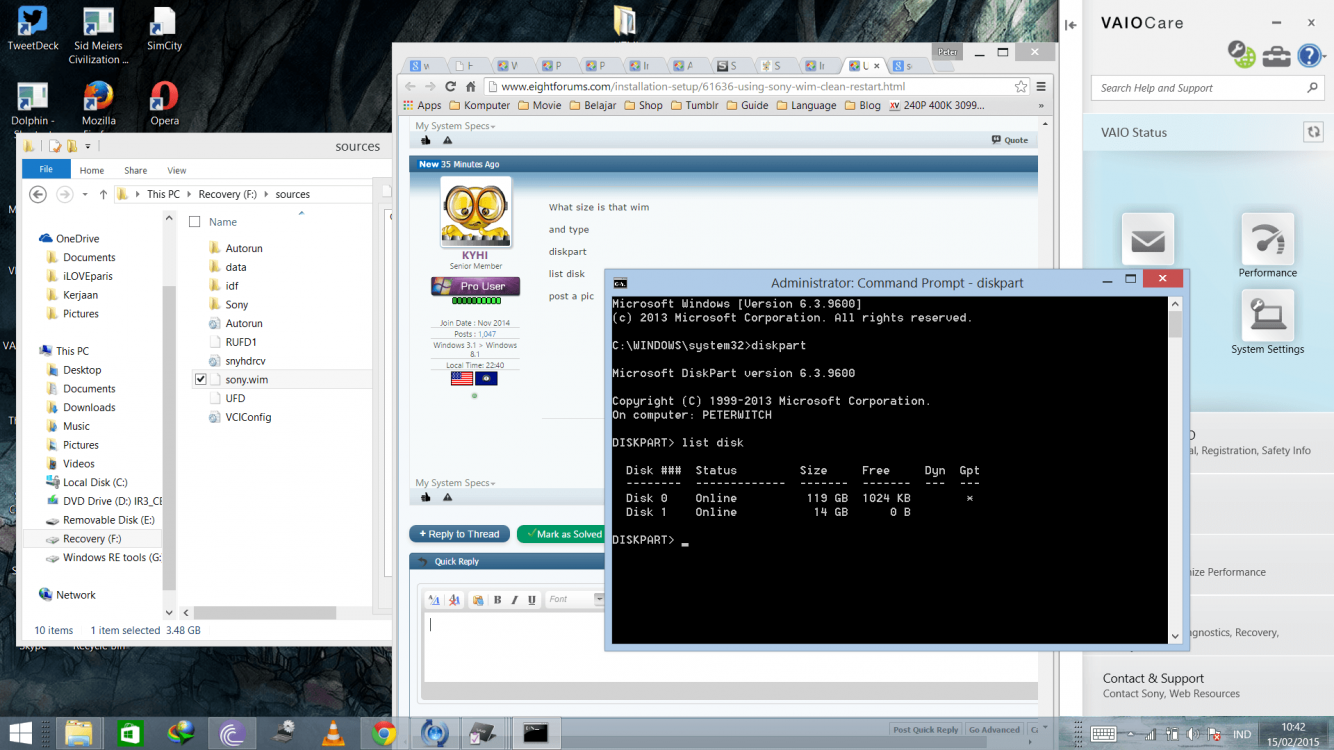Select Network in navigation pane
Image resolution: width=1334 pixels, height=750 pixels.
coord(76,595)
